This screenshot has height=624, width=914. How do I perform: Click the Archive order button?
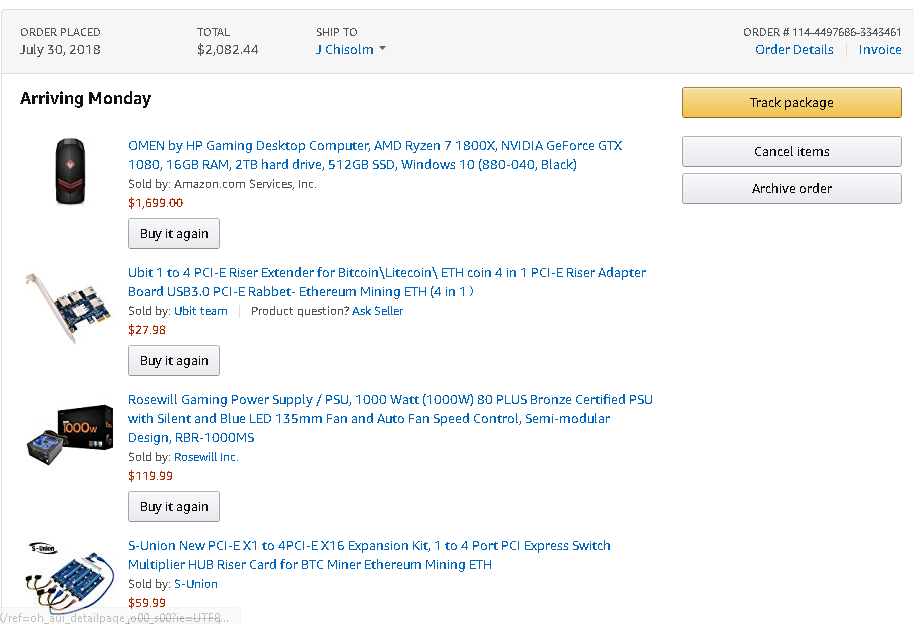pos(791,188)
